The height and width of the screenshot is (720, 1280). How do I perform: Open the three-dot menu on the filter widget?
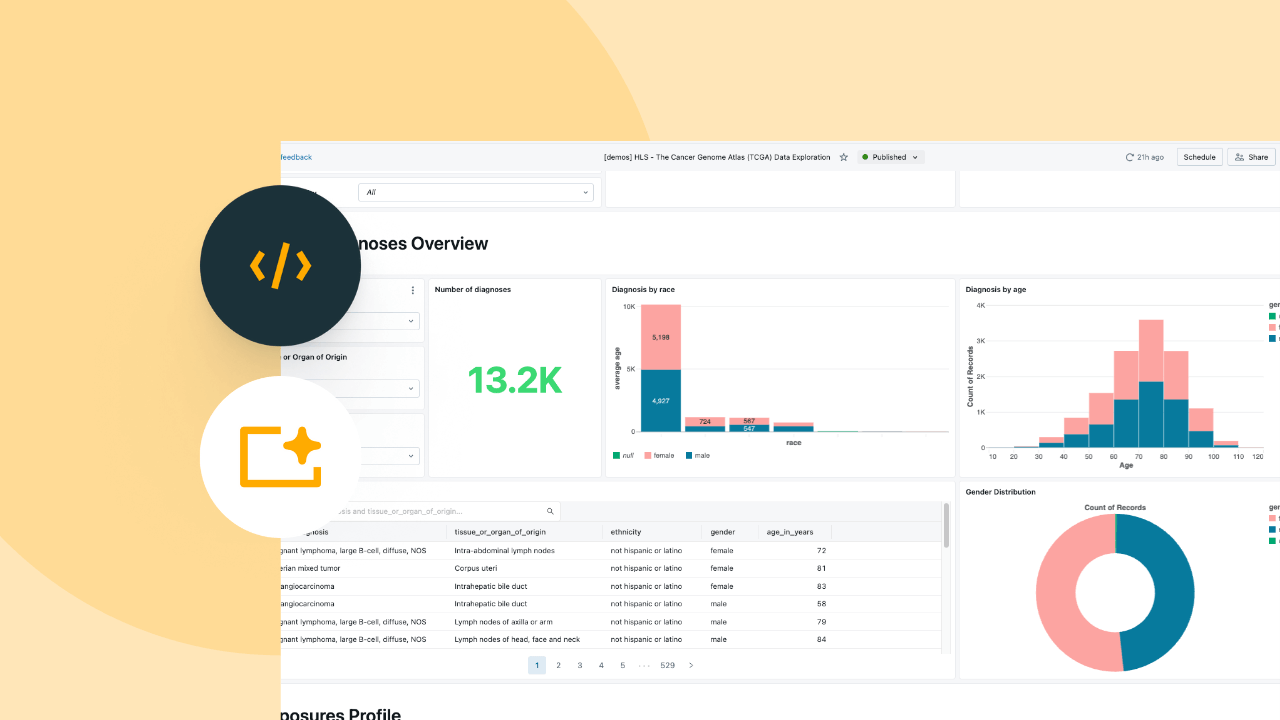pyautogui.click(x=412, y=291)
